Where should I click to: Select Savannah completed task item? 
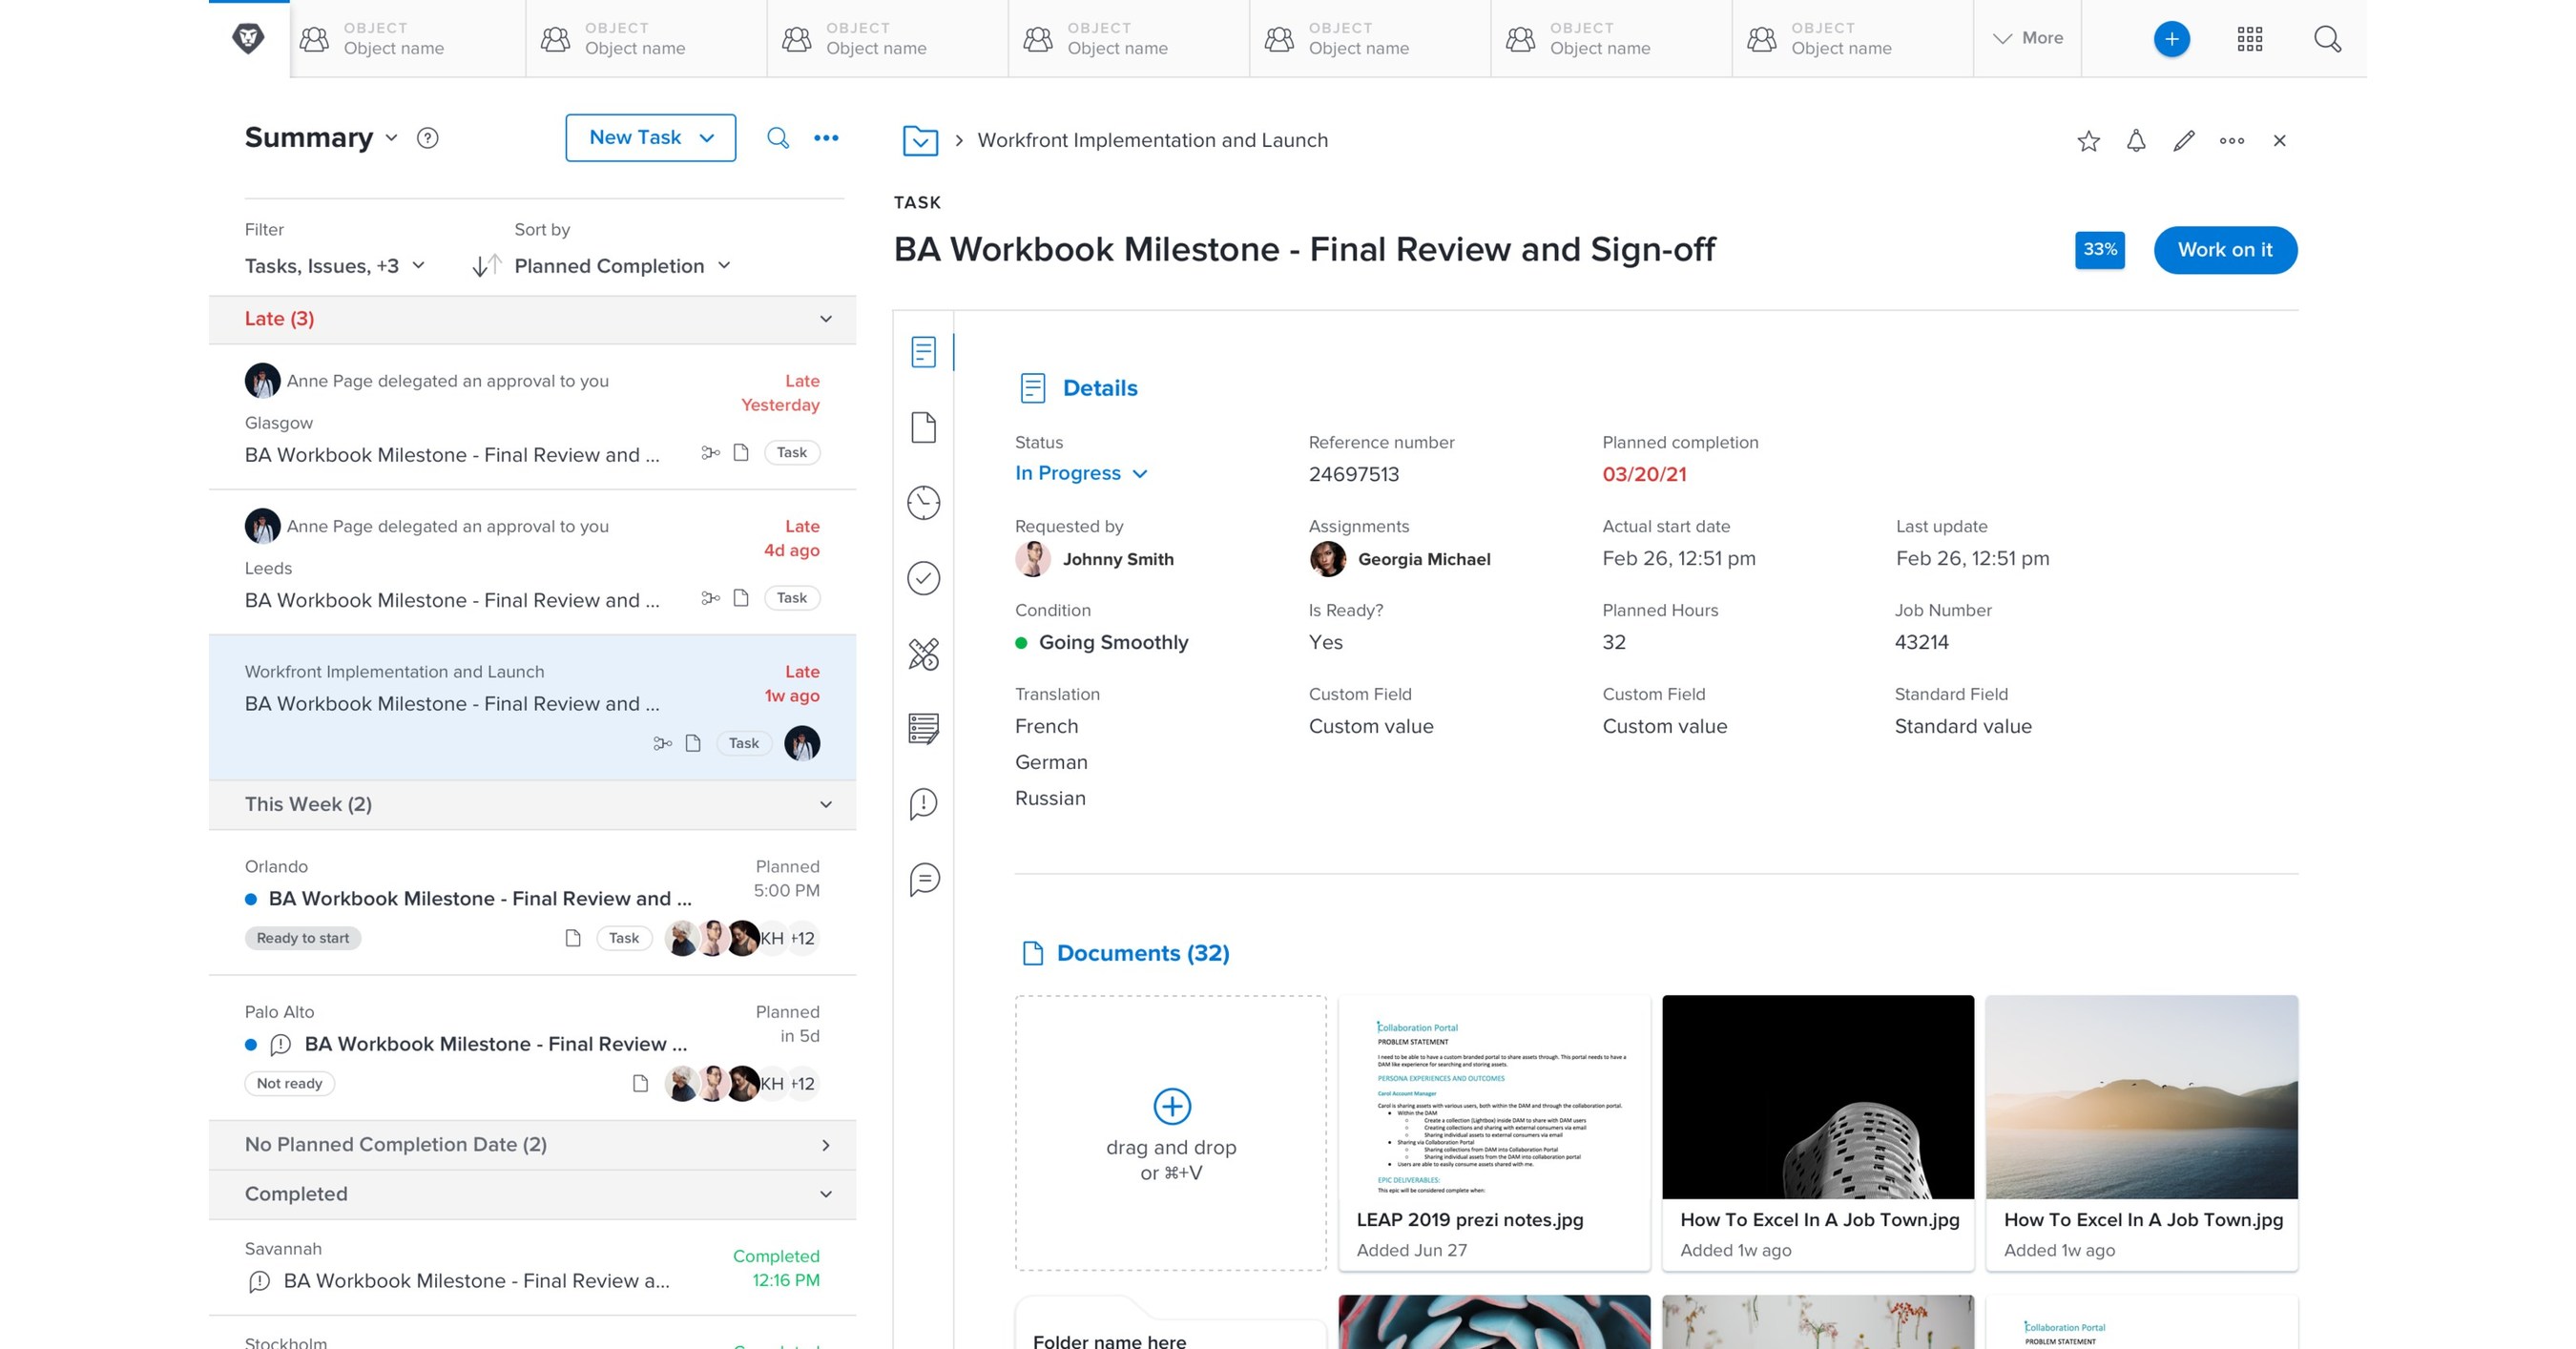click(x=532, y=1267)
